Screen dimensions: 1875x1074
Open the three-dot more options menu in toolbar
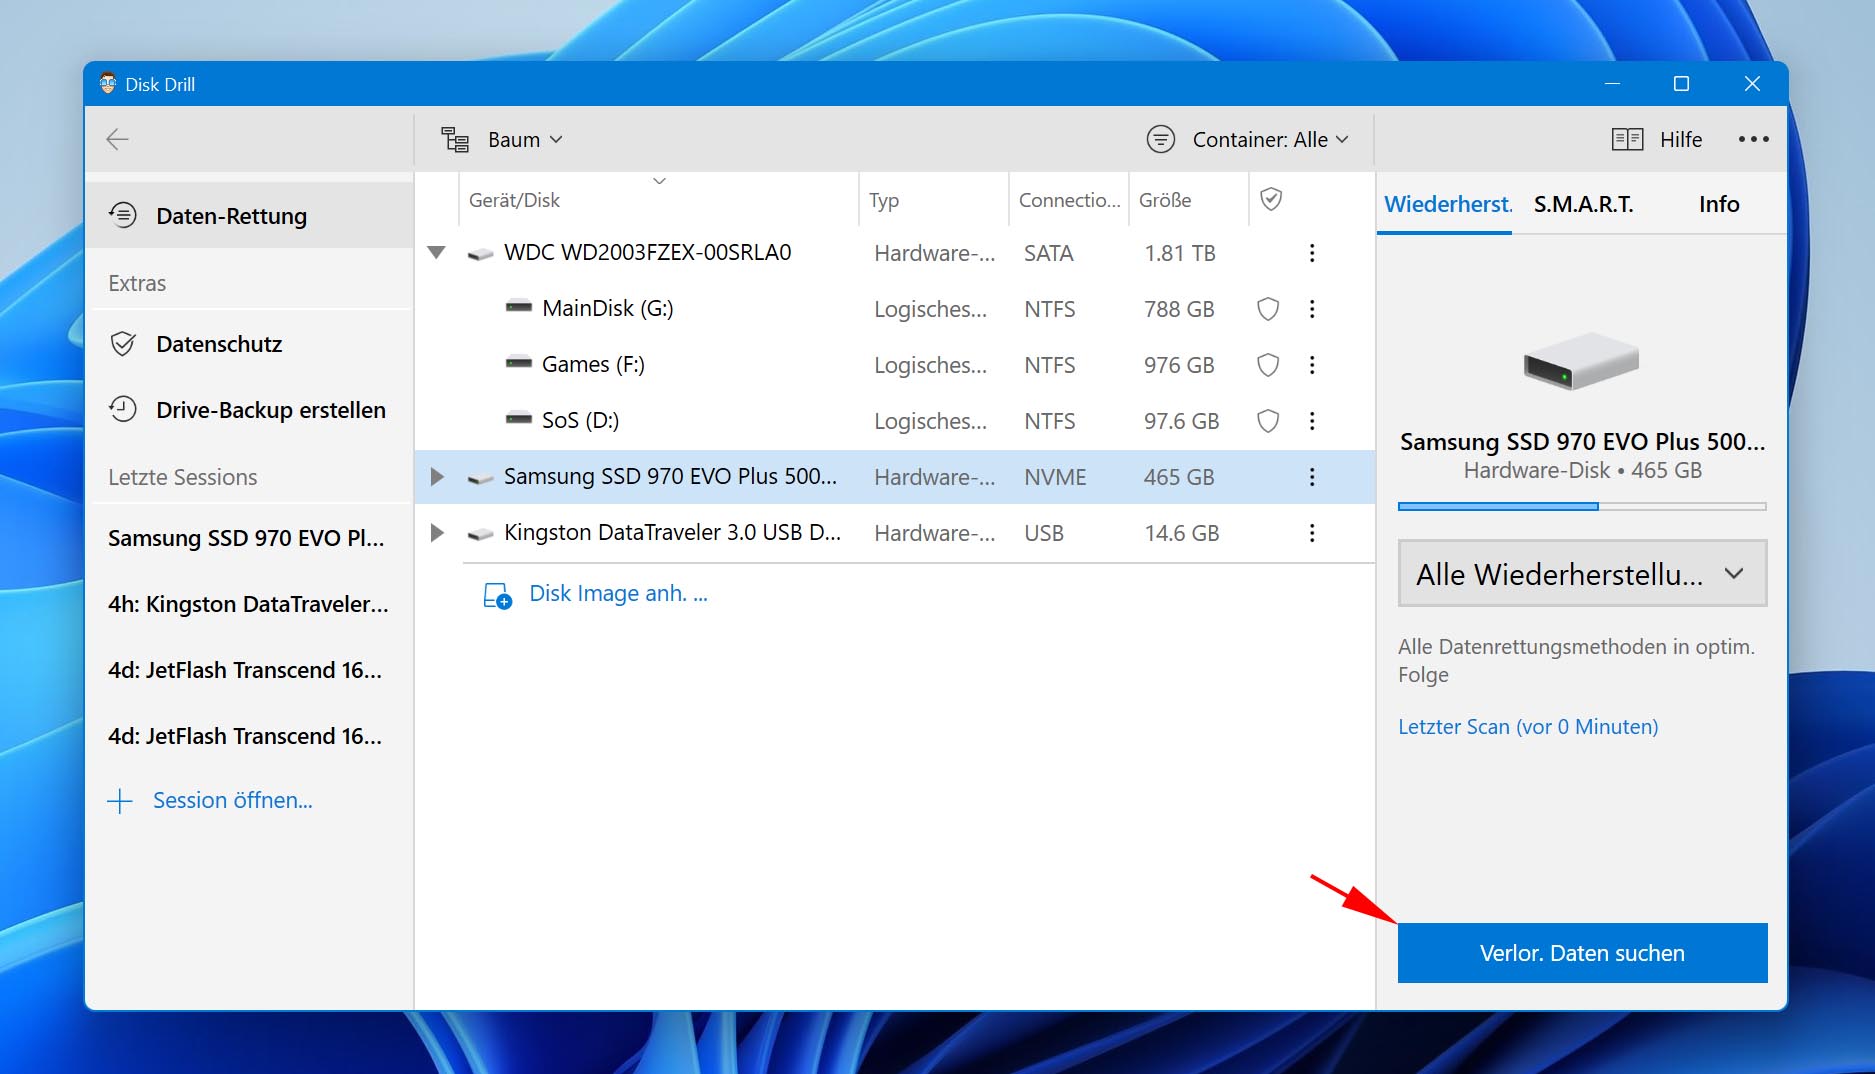[1753, 139]
